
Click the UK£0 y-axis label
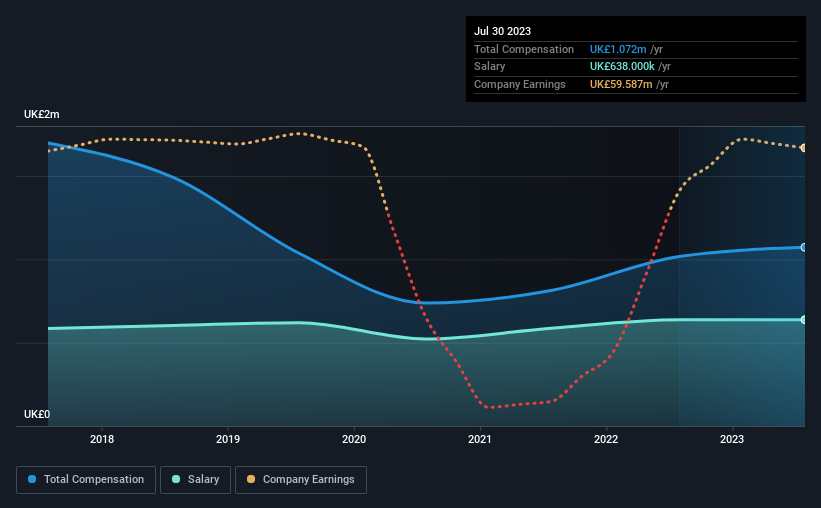37,414
